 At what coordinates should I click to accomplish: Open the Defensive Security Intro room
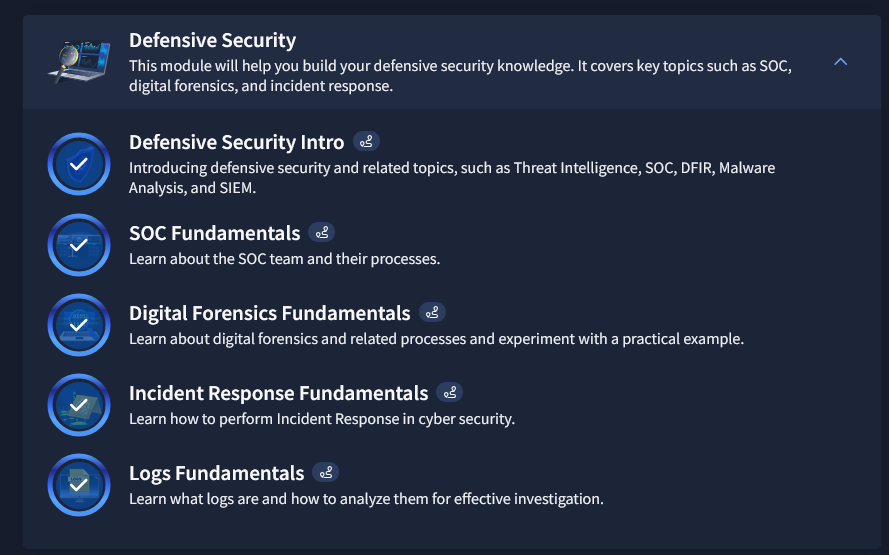(236, 142)
